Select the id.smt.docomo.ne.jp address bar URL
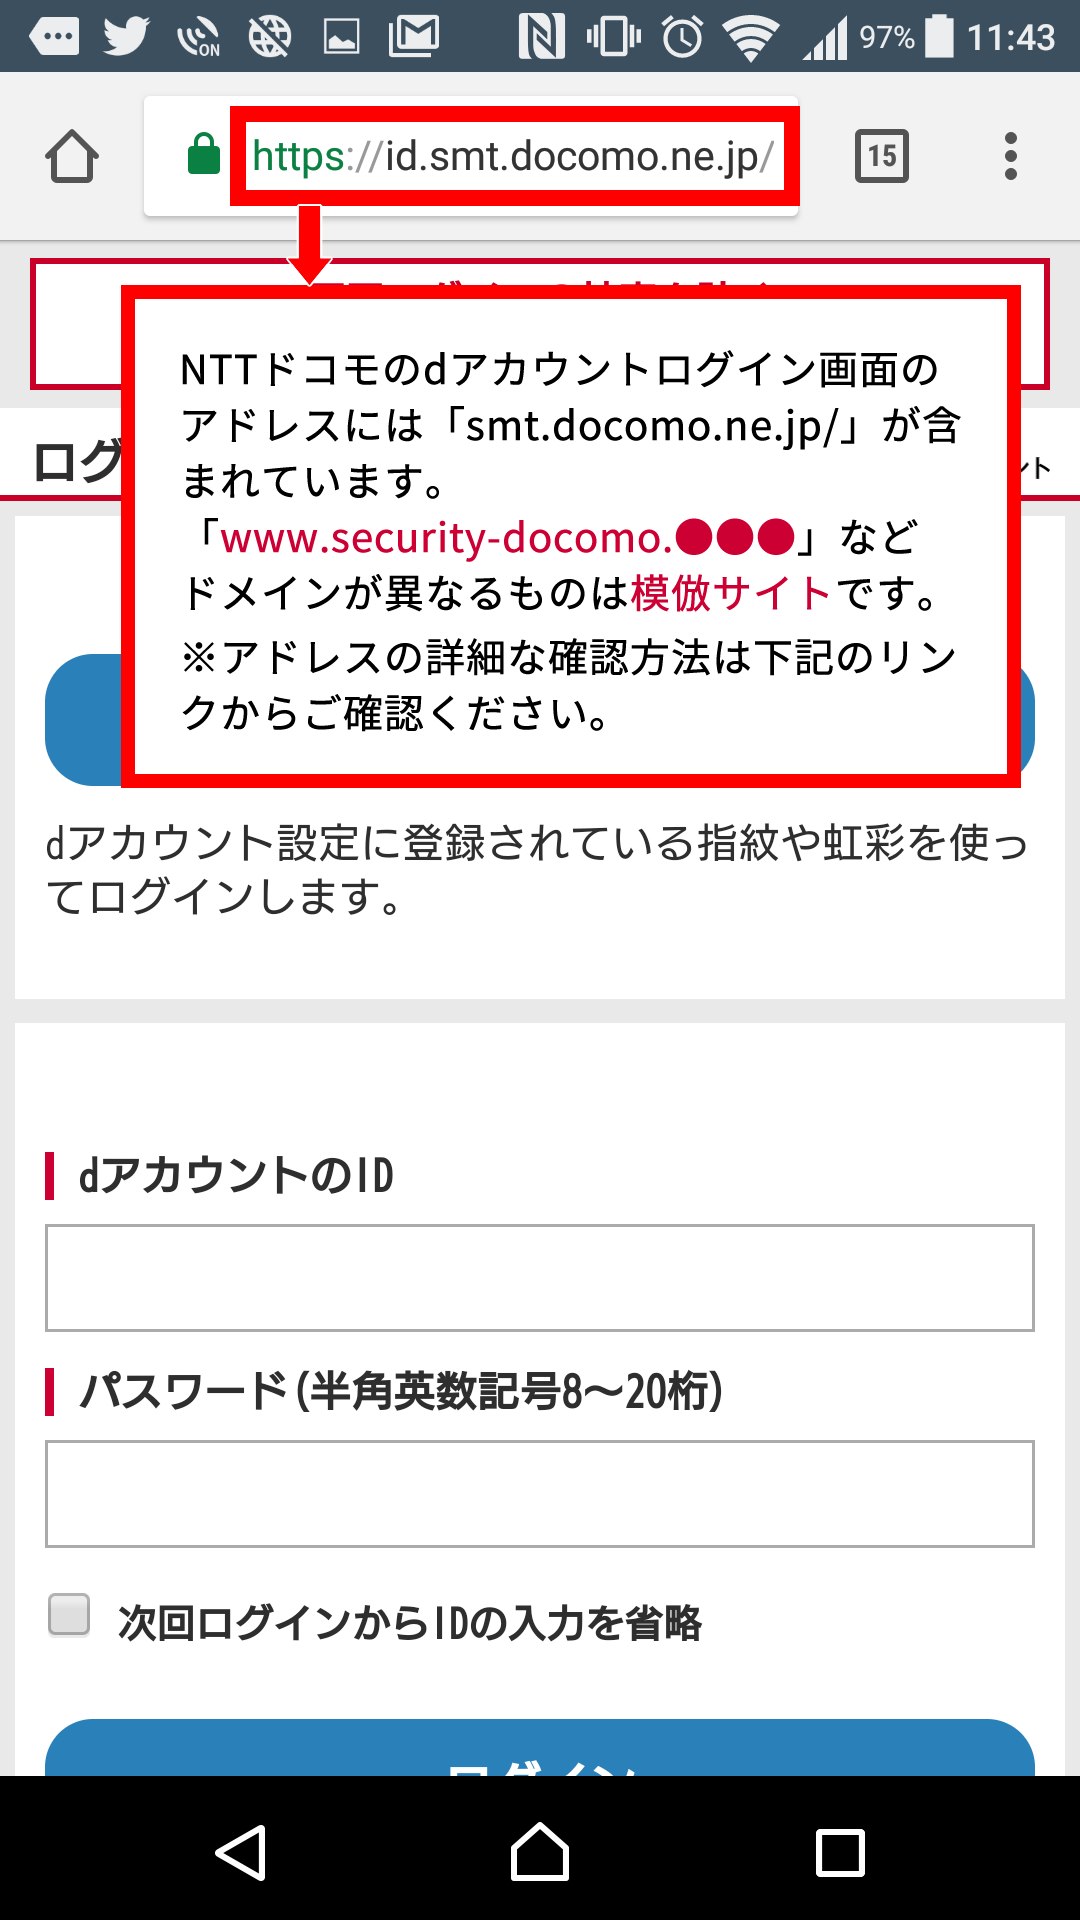The width and height of the screenshot is (1080, 1920). click(x=513, y=156)
